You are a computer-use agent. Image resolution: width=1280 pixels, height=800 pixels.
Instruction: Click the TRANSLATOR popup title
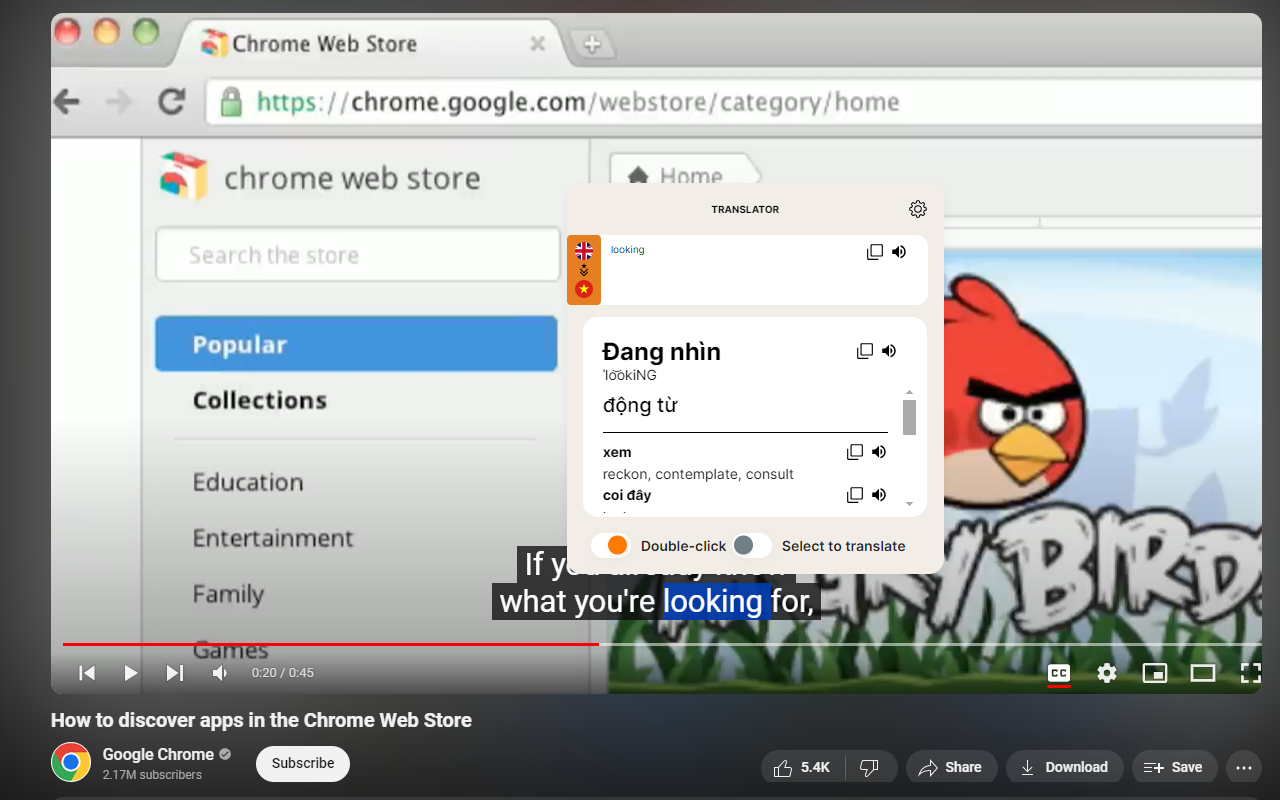pos(745,210)
